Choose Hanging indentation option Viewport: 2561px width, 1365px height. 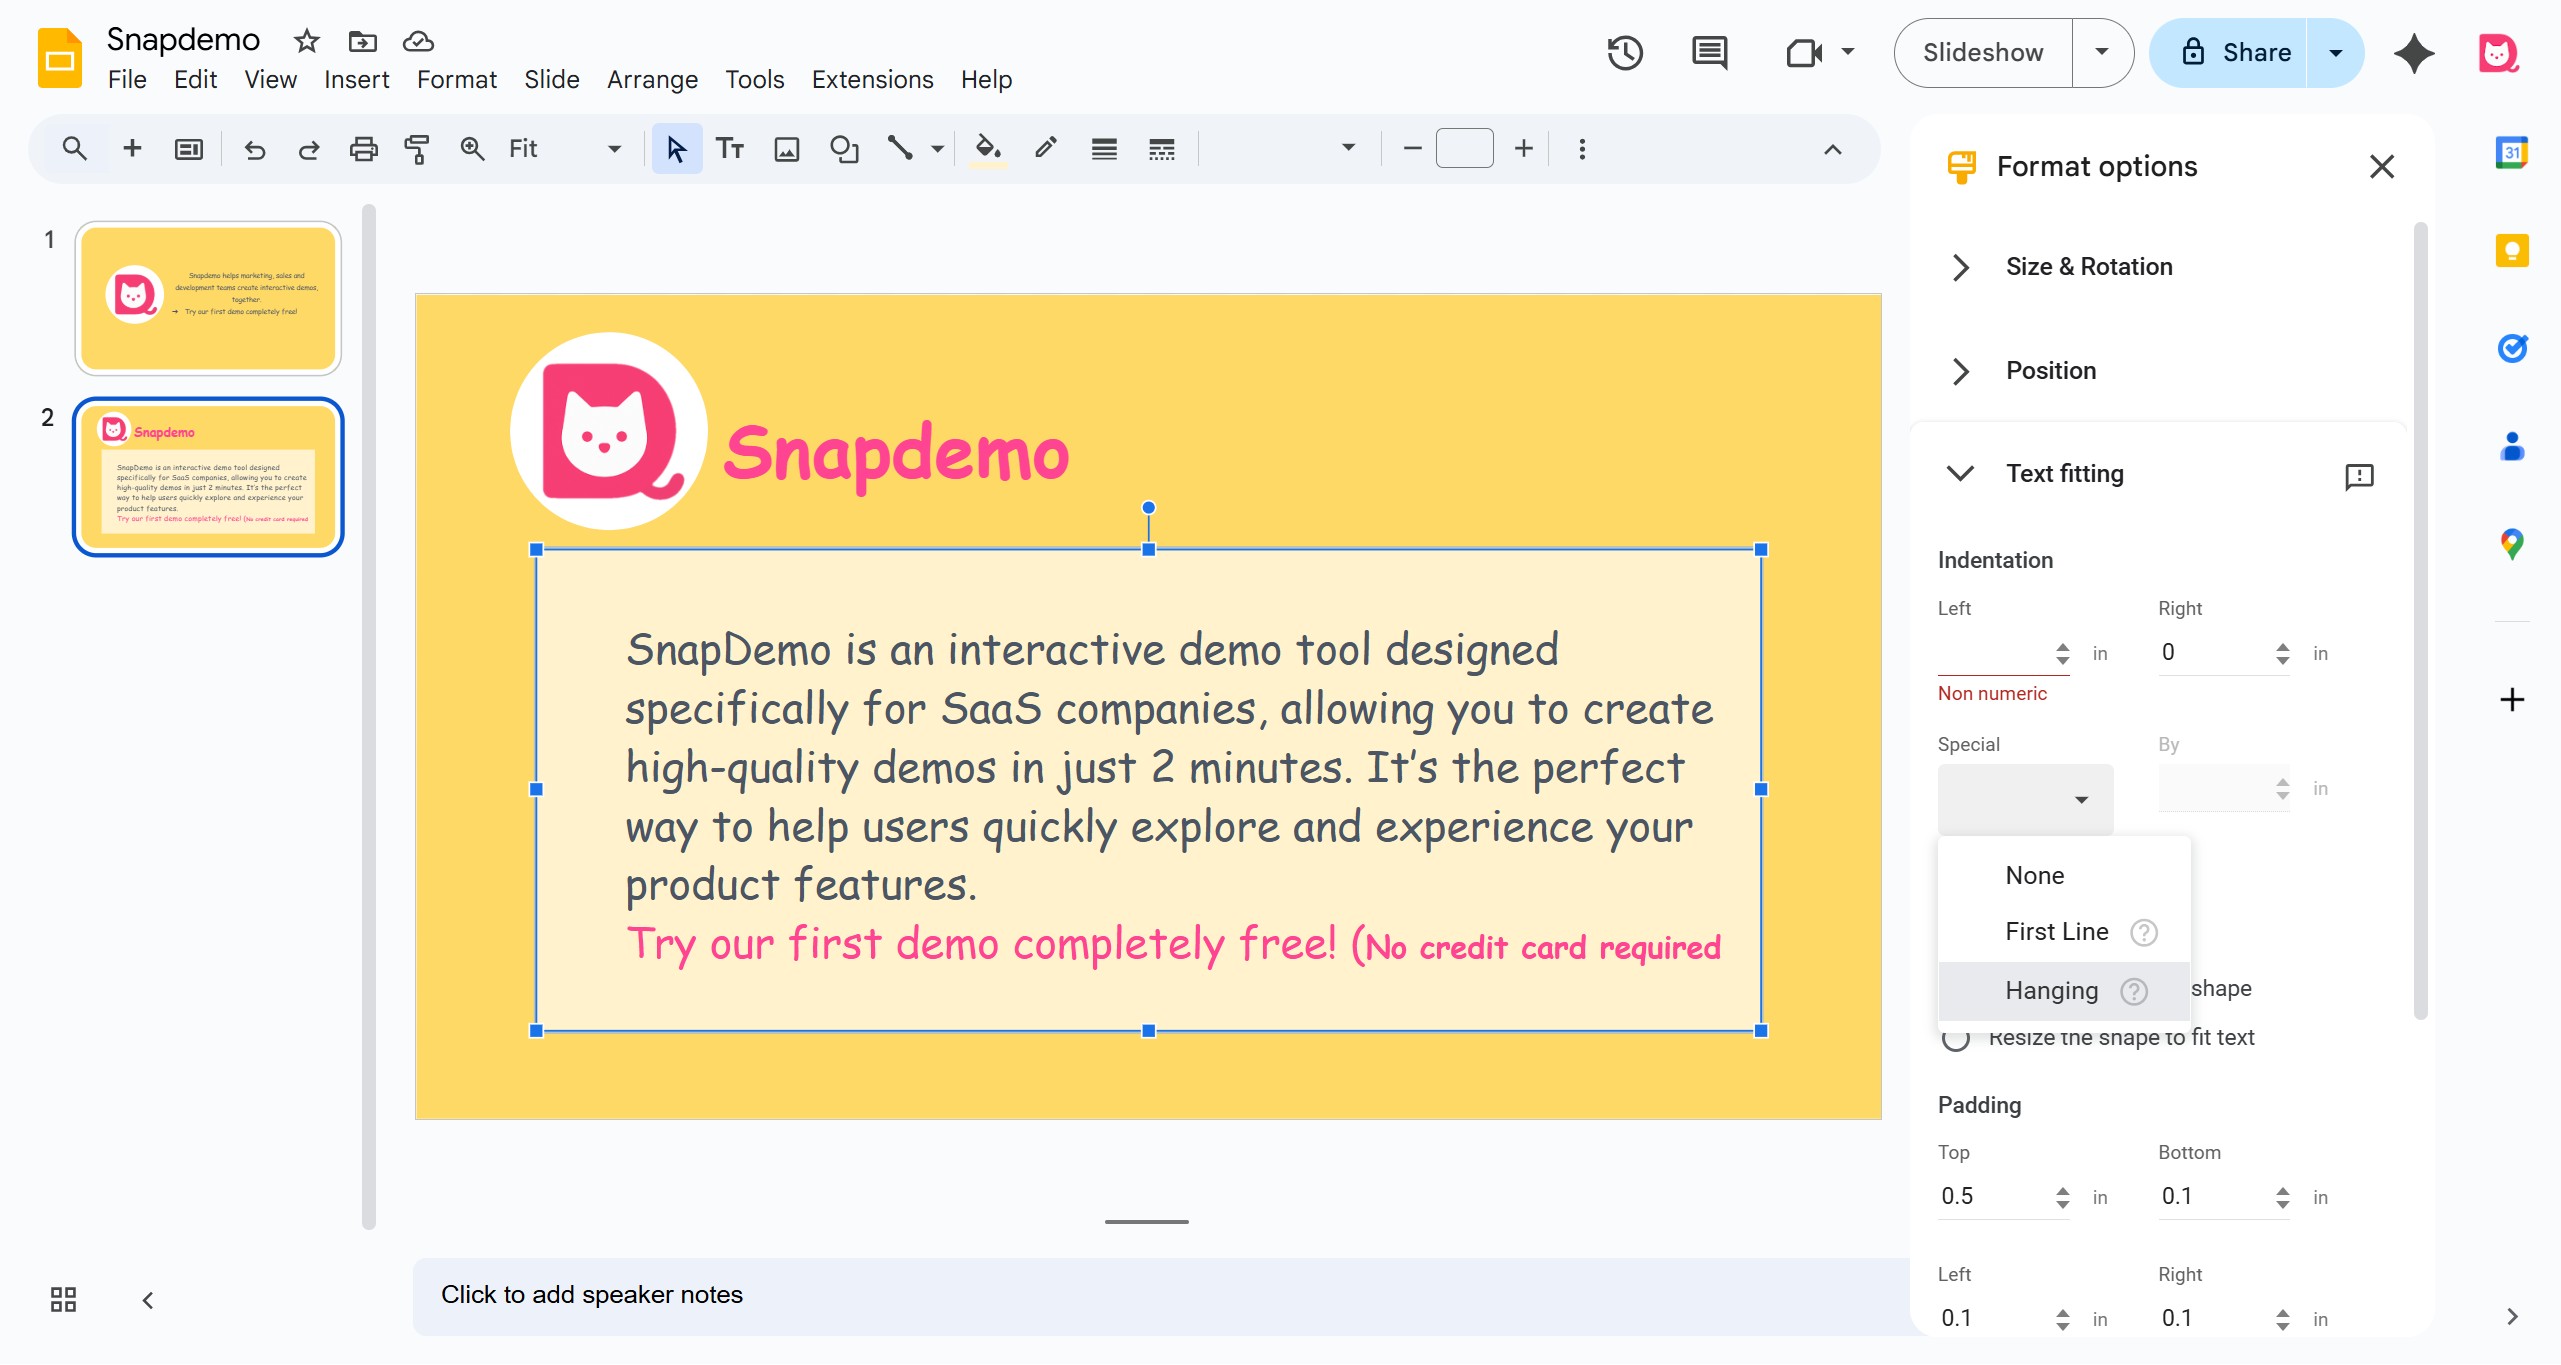(2063, 991)
